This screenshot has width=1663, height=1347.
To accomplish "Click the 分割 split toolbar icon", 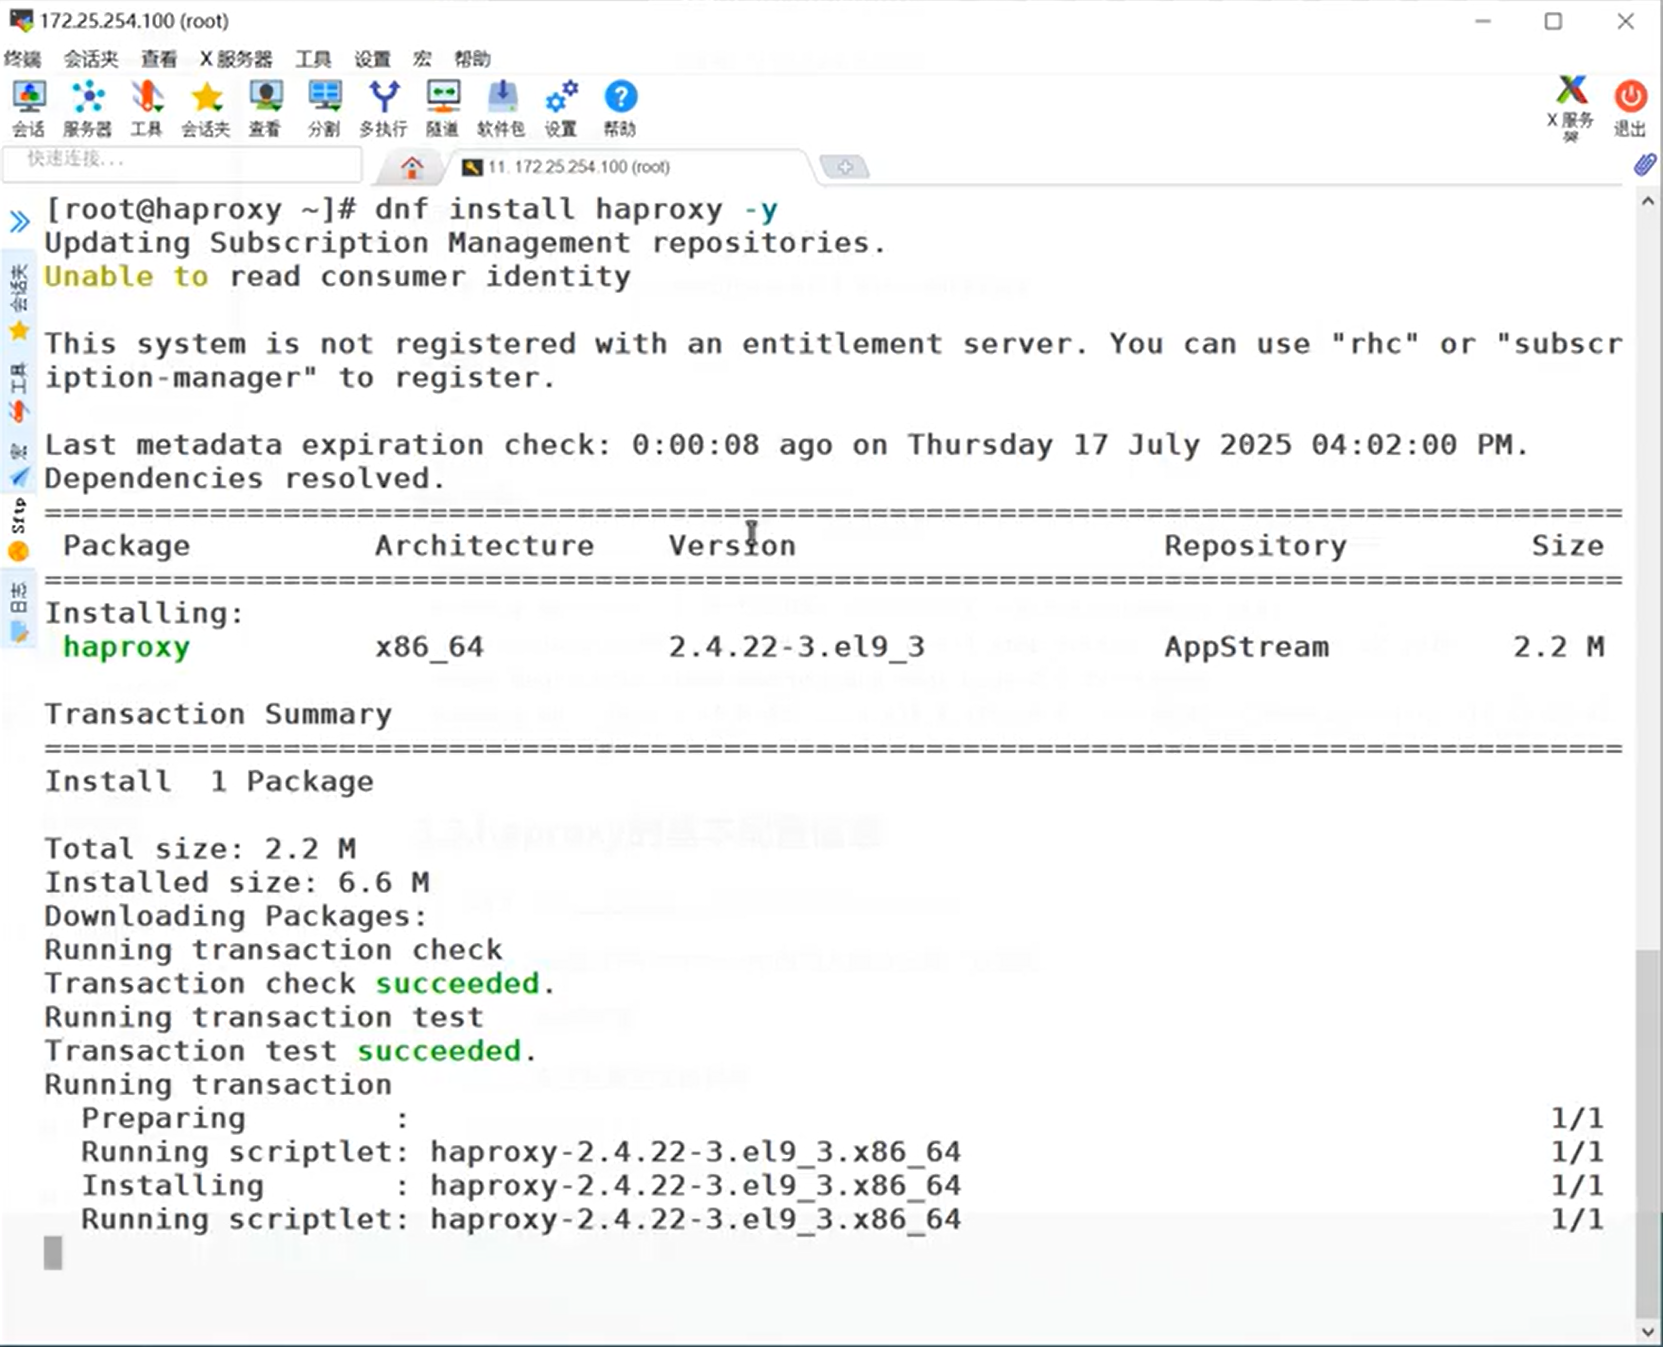I will tap(324, 108).
